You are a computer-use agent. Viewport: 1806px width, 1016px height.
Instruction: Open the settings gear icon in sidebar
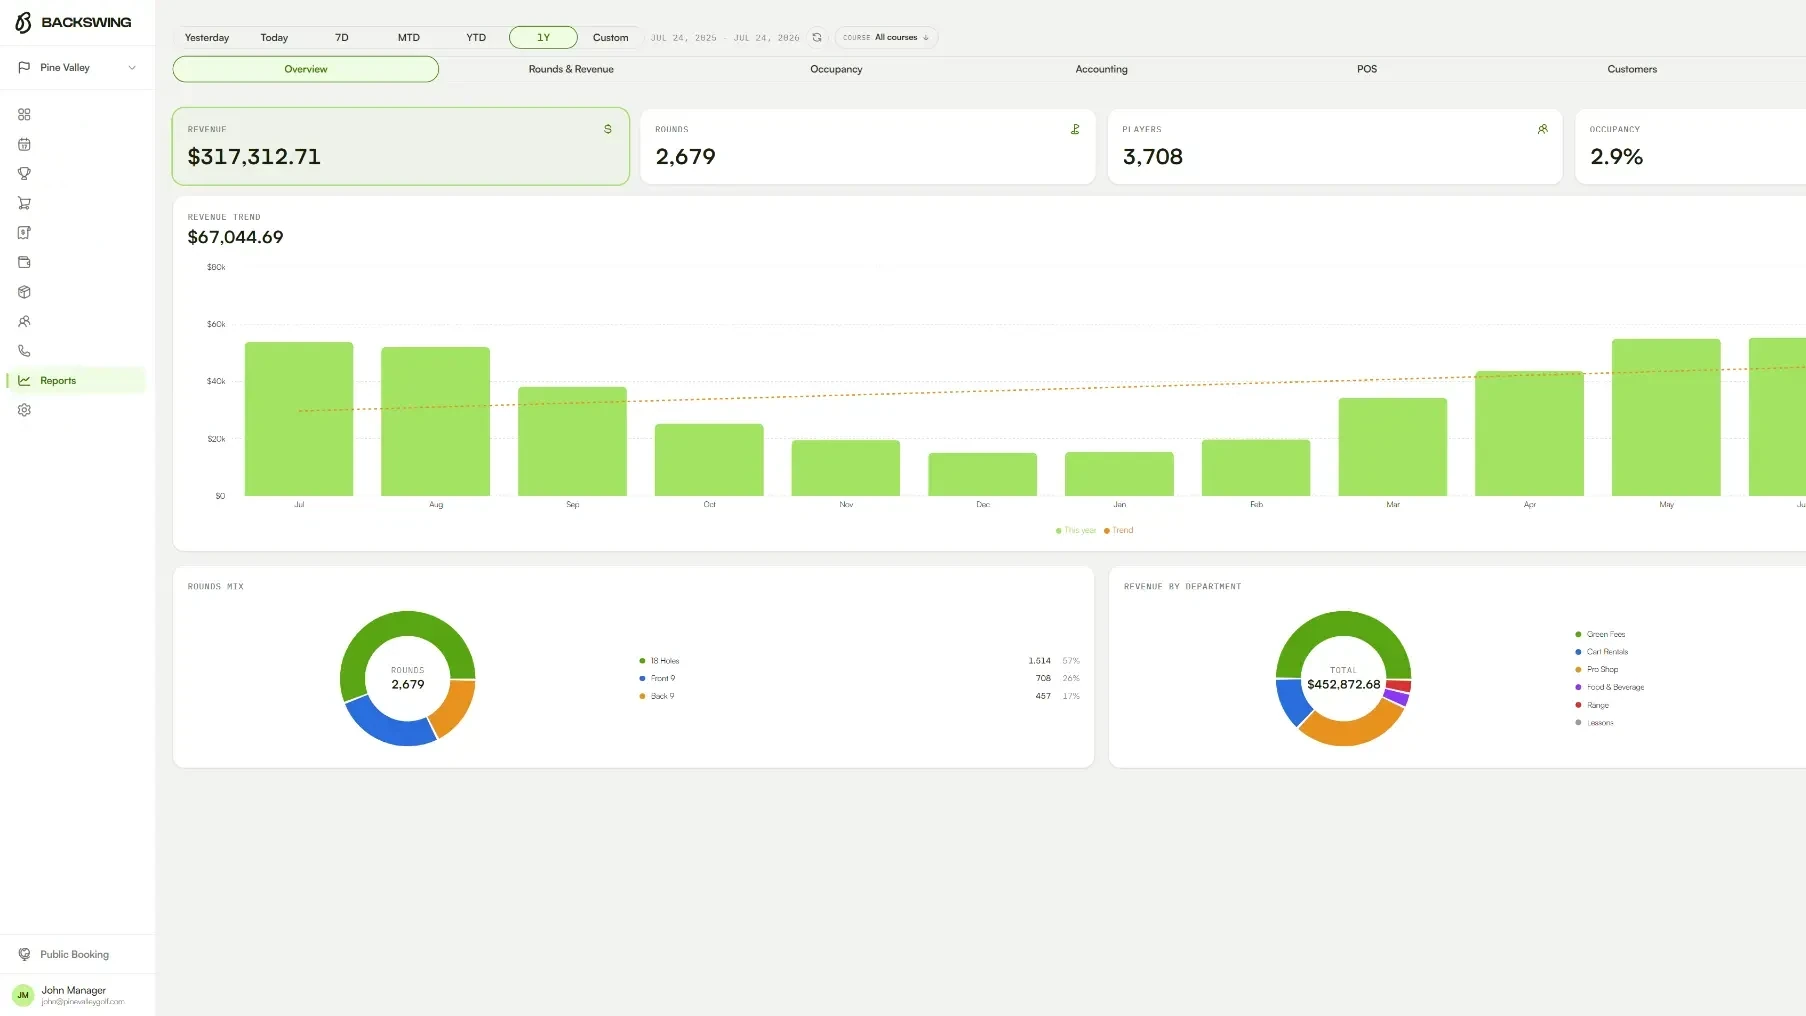(x=24, y=410)
